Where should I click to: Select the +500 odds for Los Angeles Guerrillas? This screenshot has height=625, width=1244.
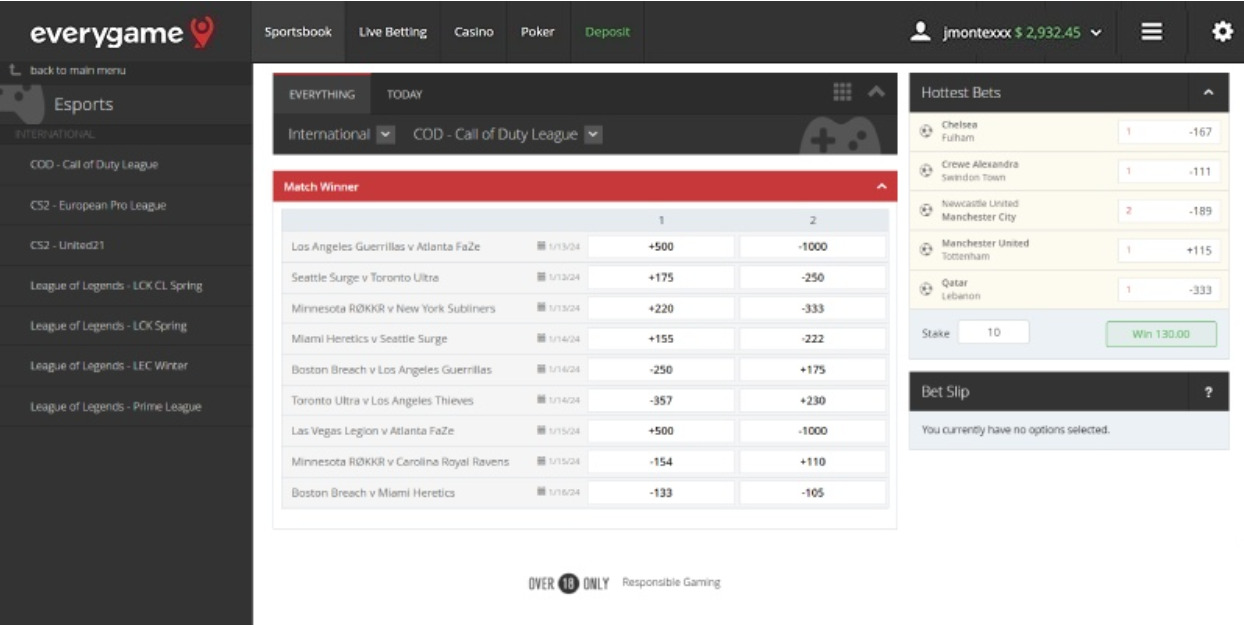click(x=661, y=247)
